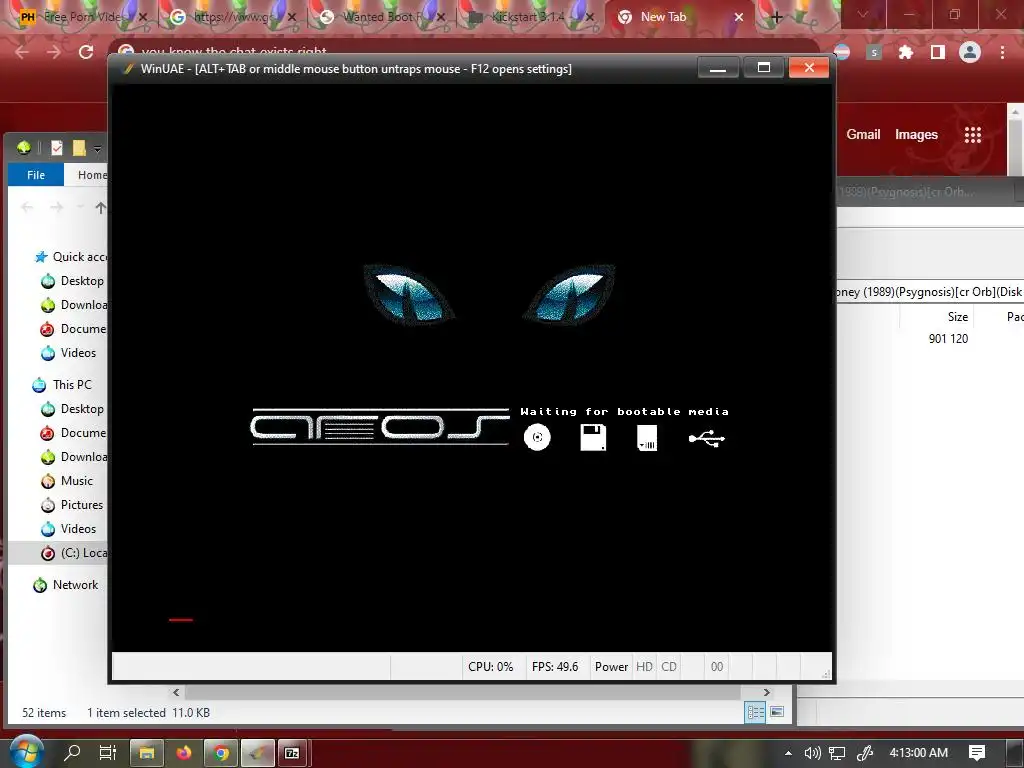Viewport: 1024px width, 768px height.
Task: Click the CD indicator in WinUAE status bar
Action: pos(669,667)
